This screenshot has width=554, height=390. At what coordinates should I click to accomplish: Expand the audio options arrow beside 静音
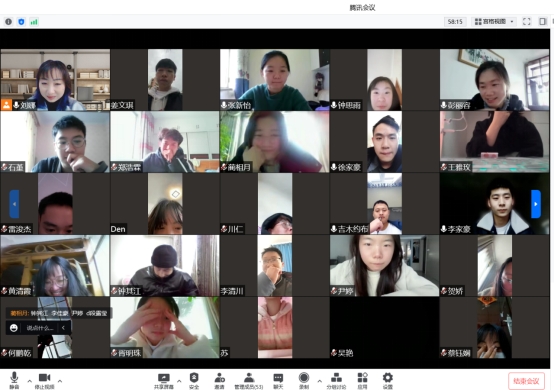pyautogui.click(x=29, y=381)
